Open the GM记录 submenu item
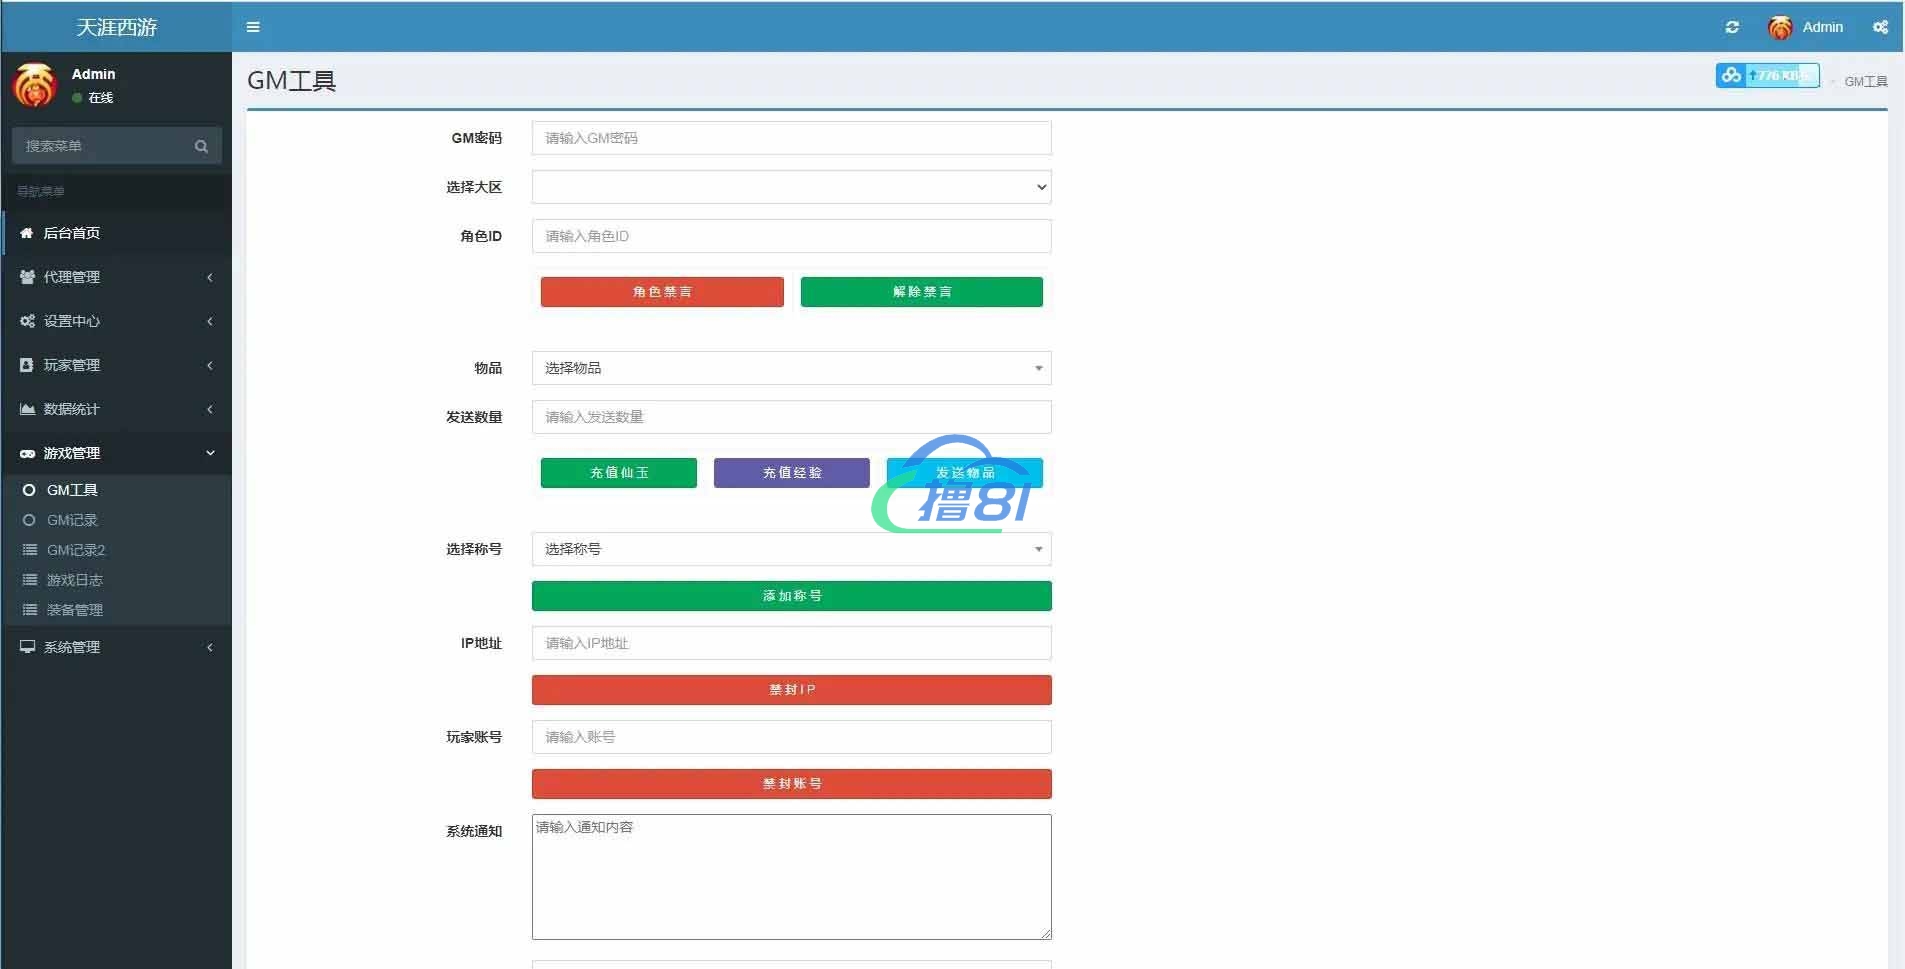 [x=72, y=520]
